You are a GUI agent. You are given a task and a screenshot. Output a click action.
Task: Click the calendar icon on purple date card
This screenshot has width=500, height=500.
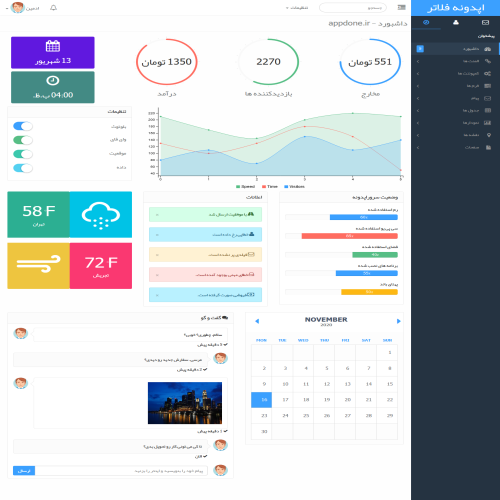click(x=53, y=46)
